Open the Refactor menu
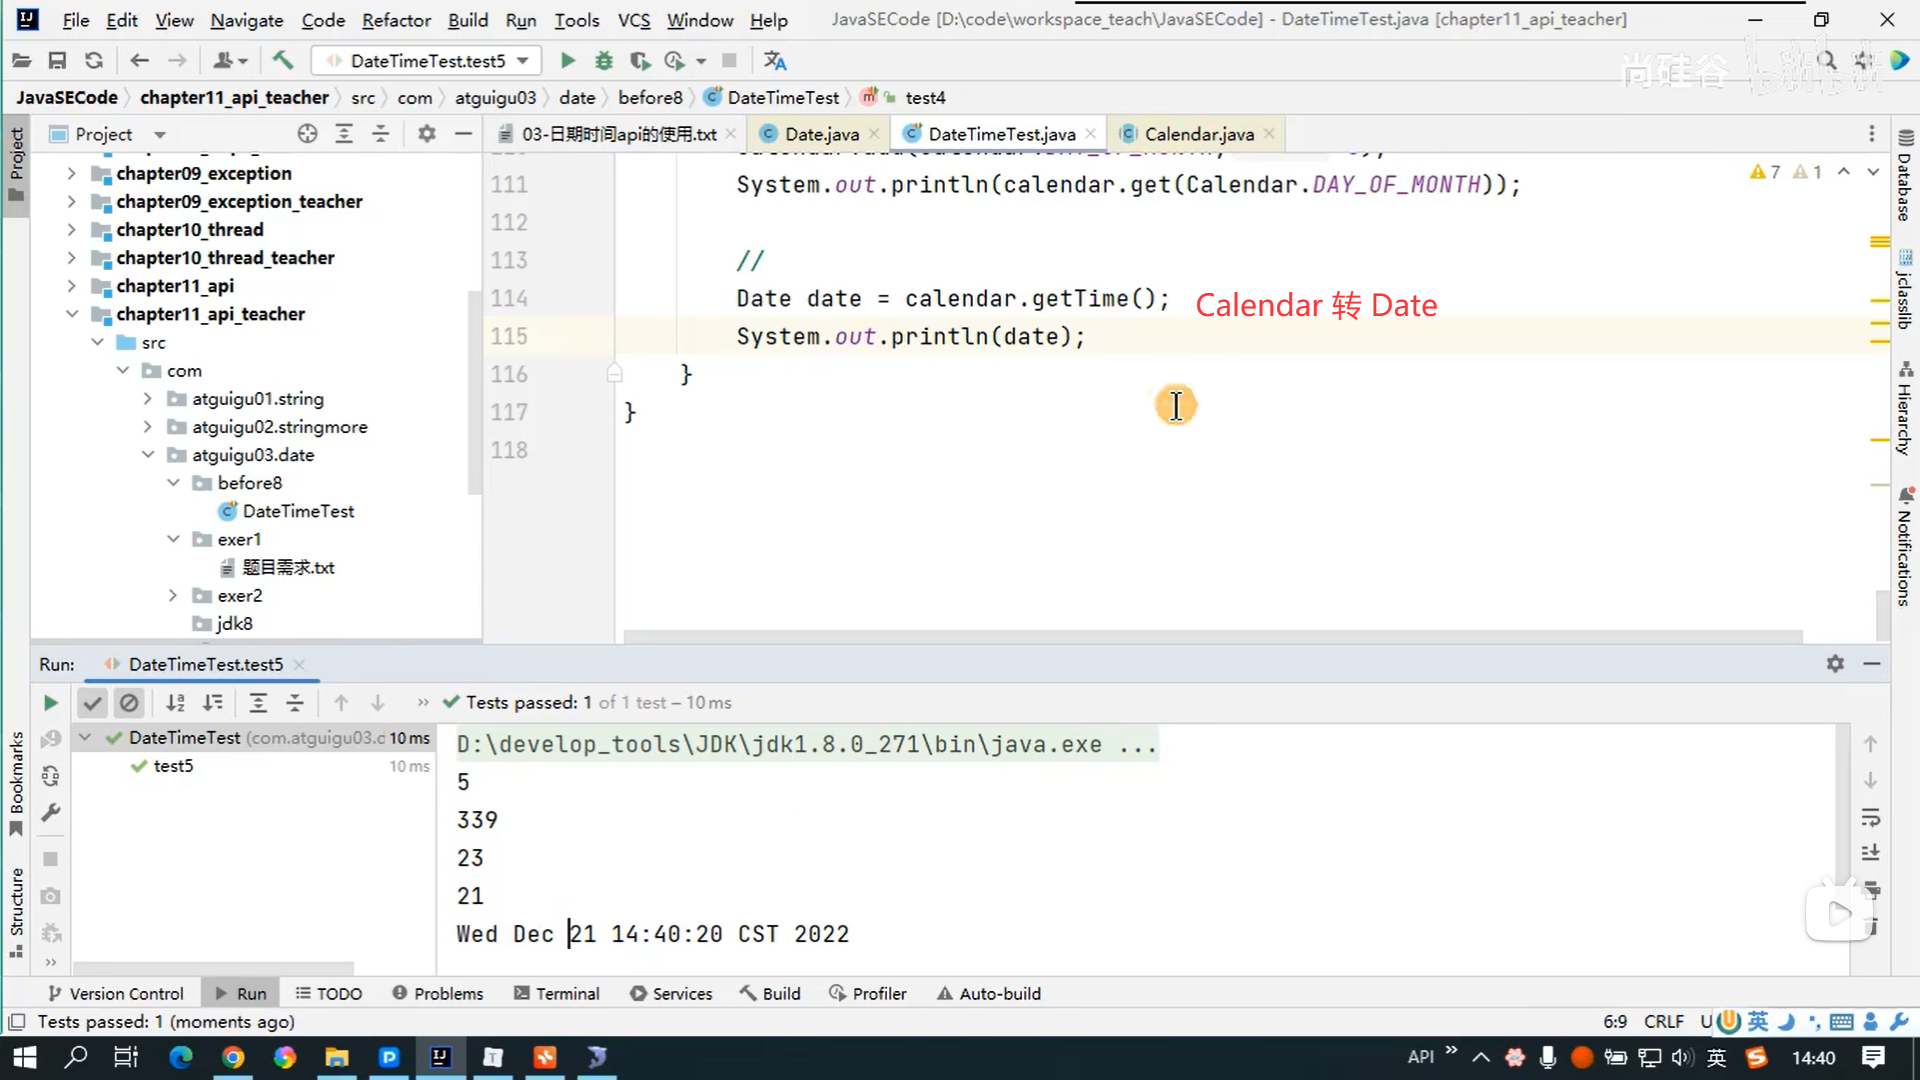 coord(396,20)
